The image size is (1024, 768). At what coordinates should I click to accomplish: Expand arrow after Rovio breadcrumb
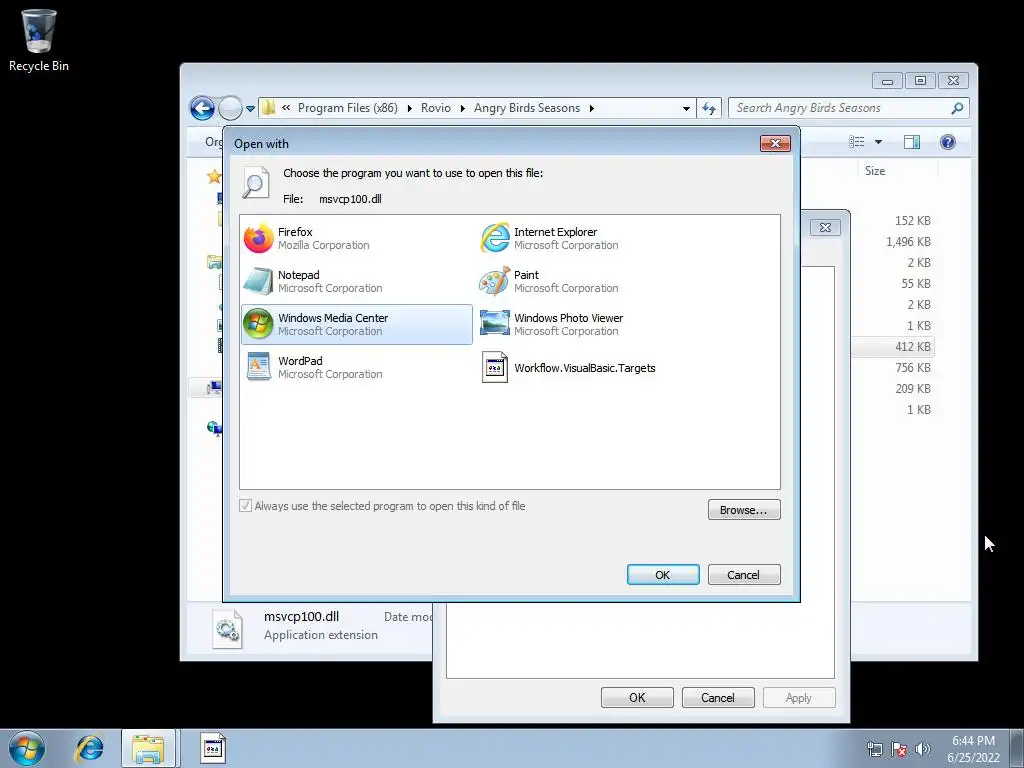(462, 108)
